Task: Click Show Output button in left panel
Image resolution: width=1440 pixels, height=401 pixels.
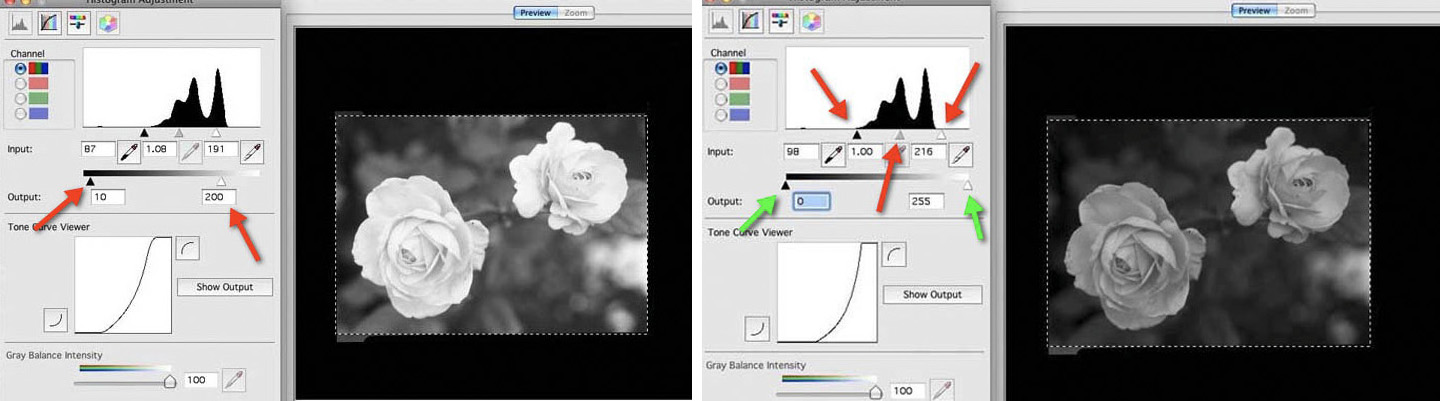Action: (x=225, y=287)
